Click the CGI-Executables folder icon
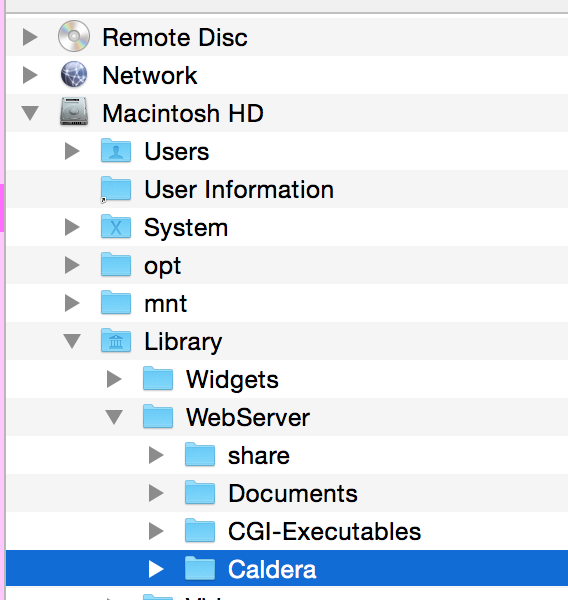568x600 pixels. [x=200, y=531]
